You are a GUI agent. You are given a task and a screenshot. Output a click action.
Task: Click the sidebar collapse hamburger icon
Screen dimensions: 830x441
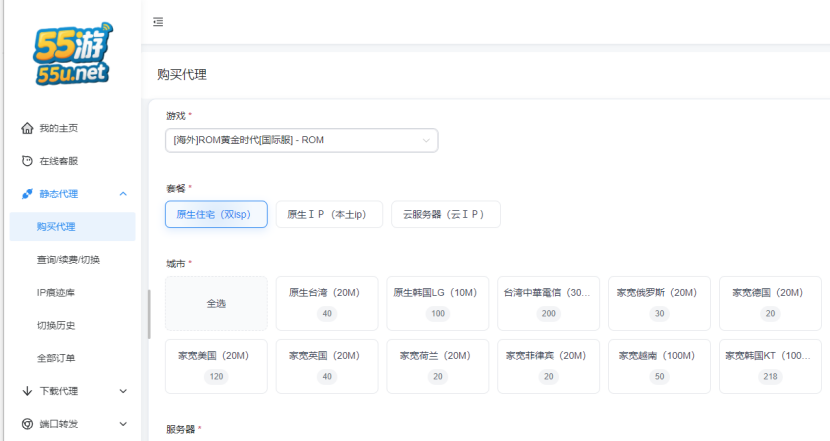click(x=158, y=21)
